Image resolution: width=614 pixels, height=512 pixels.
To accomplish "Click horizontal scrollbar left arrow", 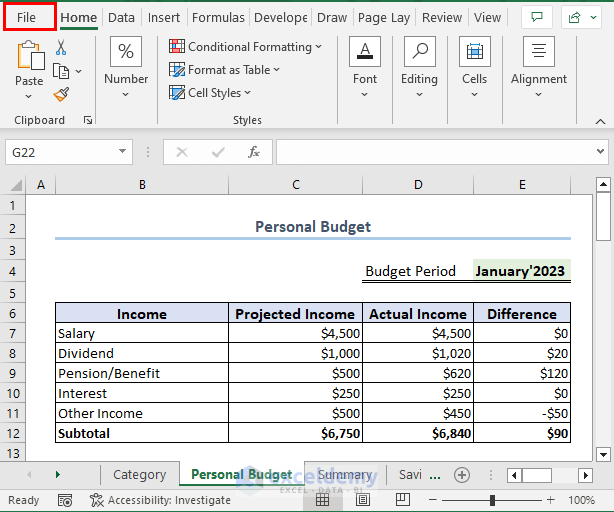I will pyautogui.click(x=514, y=475).
